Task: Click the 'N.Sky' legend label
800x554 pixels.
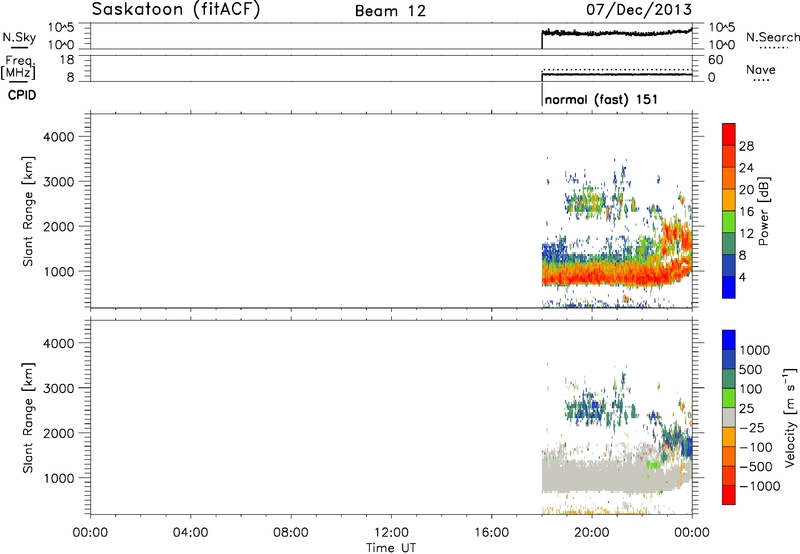Action: click(19, 37)
